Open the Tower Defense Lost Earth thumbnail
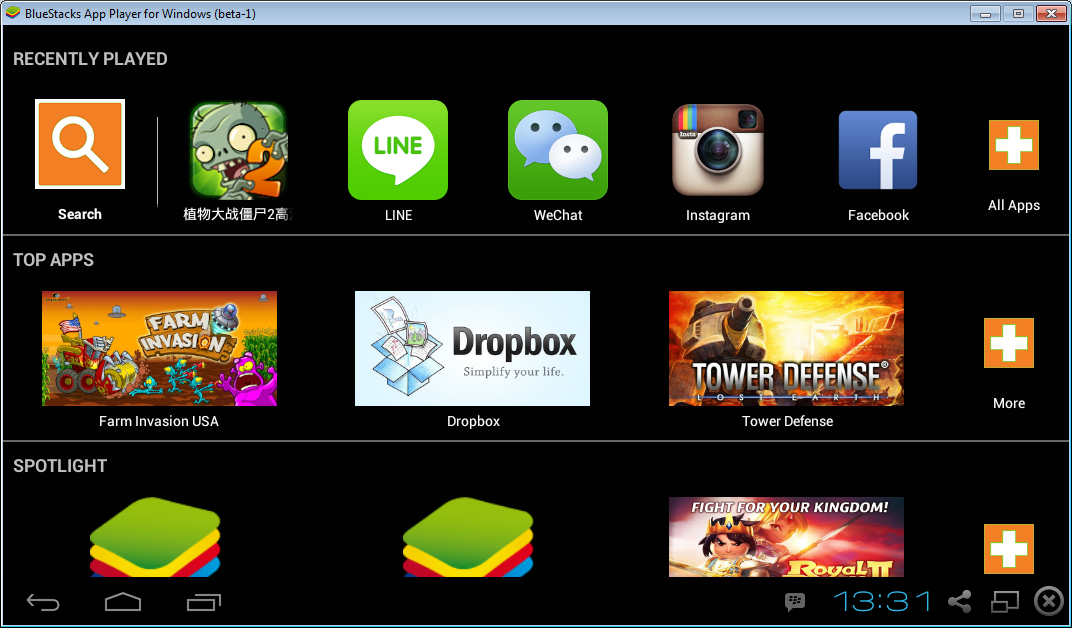Screen dimensions: 1072x628 point(786,348)
